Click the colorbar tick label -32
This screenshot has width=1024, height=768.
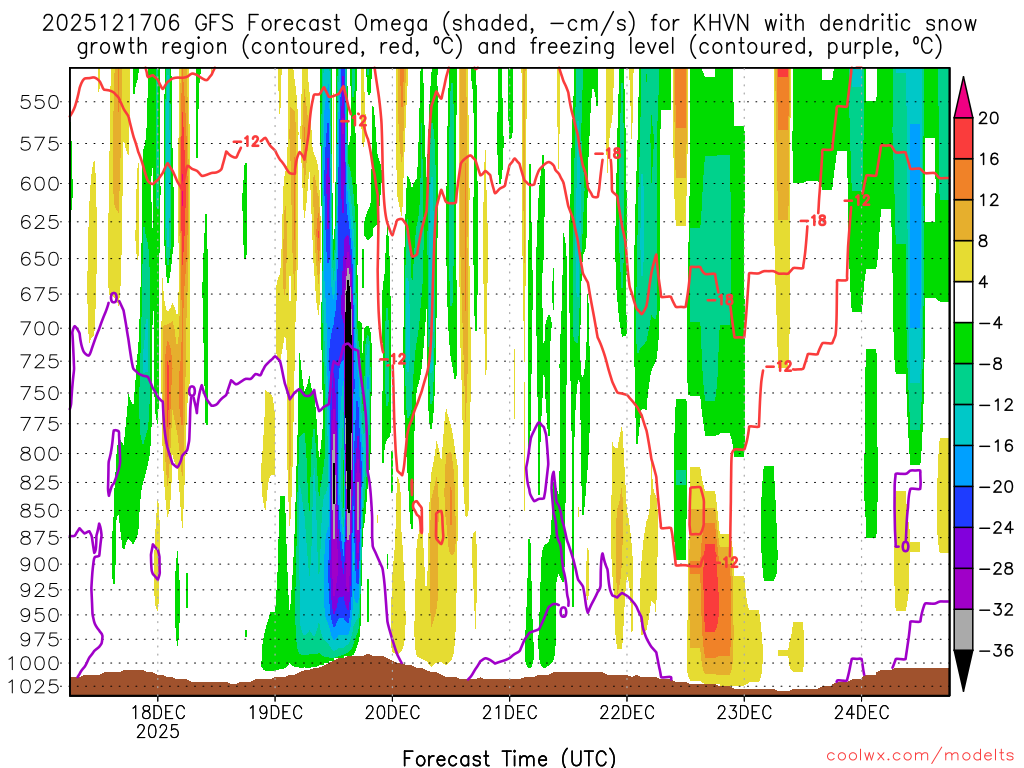[x=995, y=610]
